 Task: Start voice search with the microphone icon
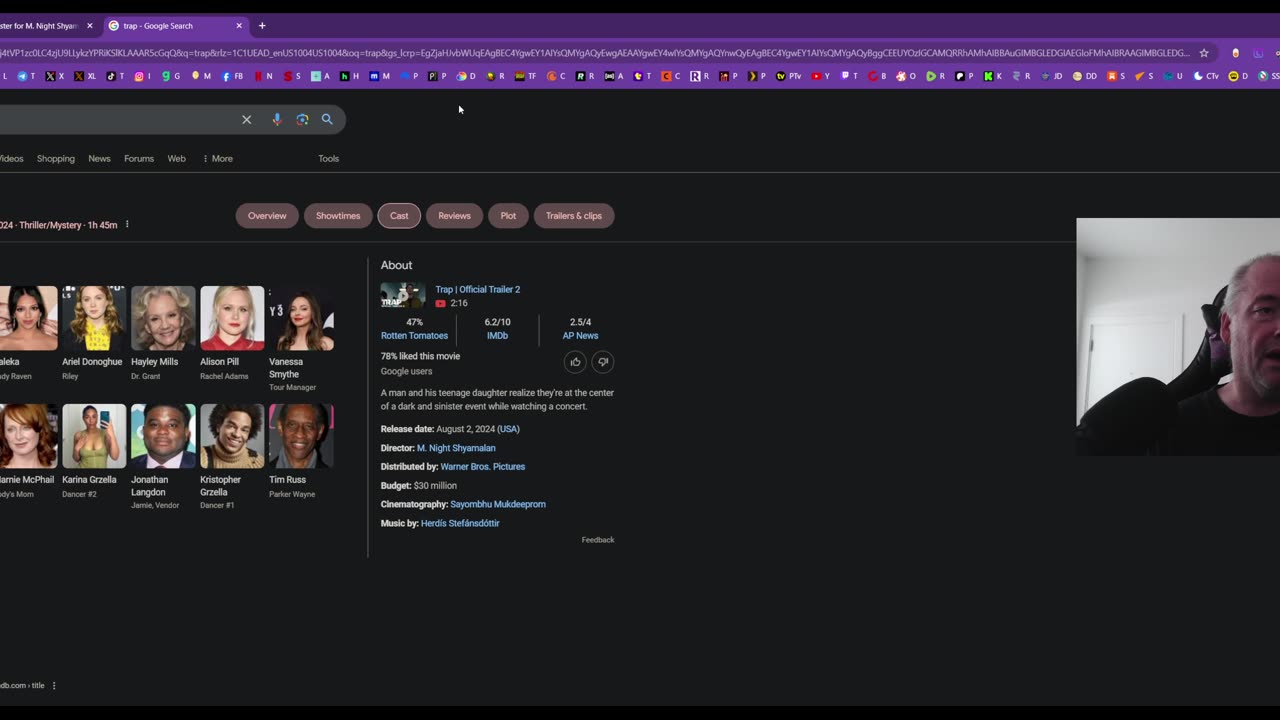(277, 119)
